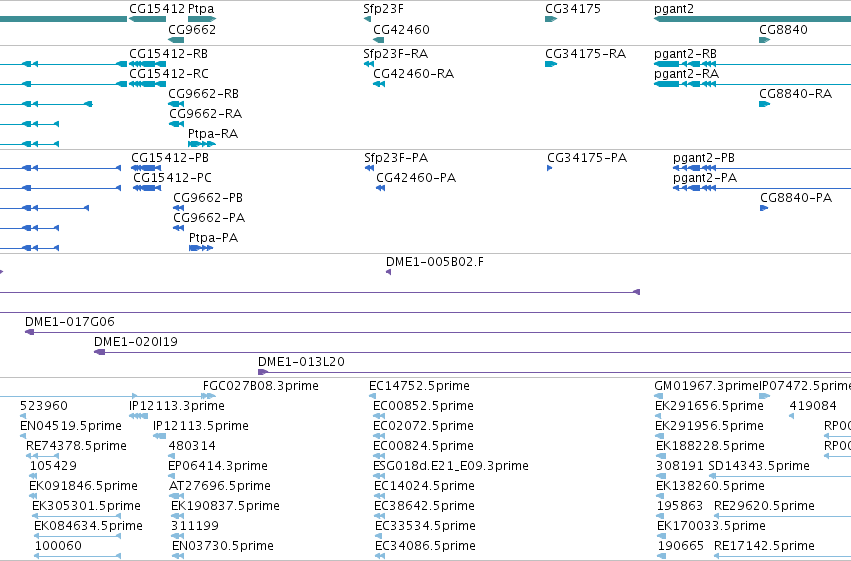
Task: Select clone DME1-005B02.F
Action: (x=435, y=262)
